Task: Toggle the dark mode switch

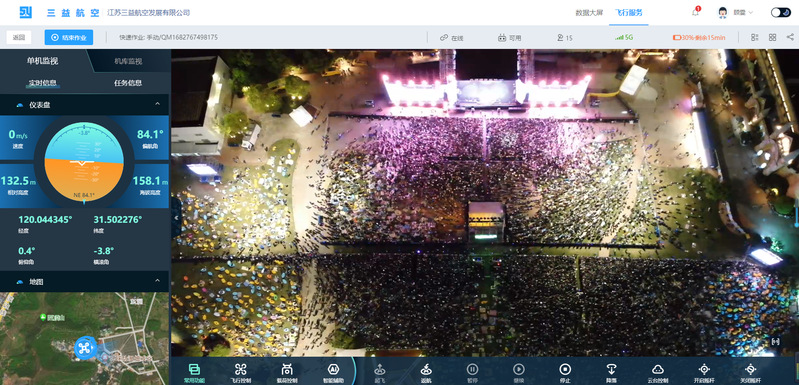Action: tap(780, 12)
